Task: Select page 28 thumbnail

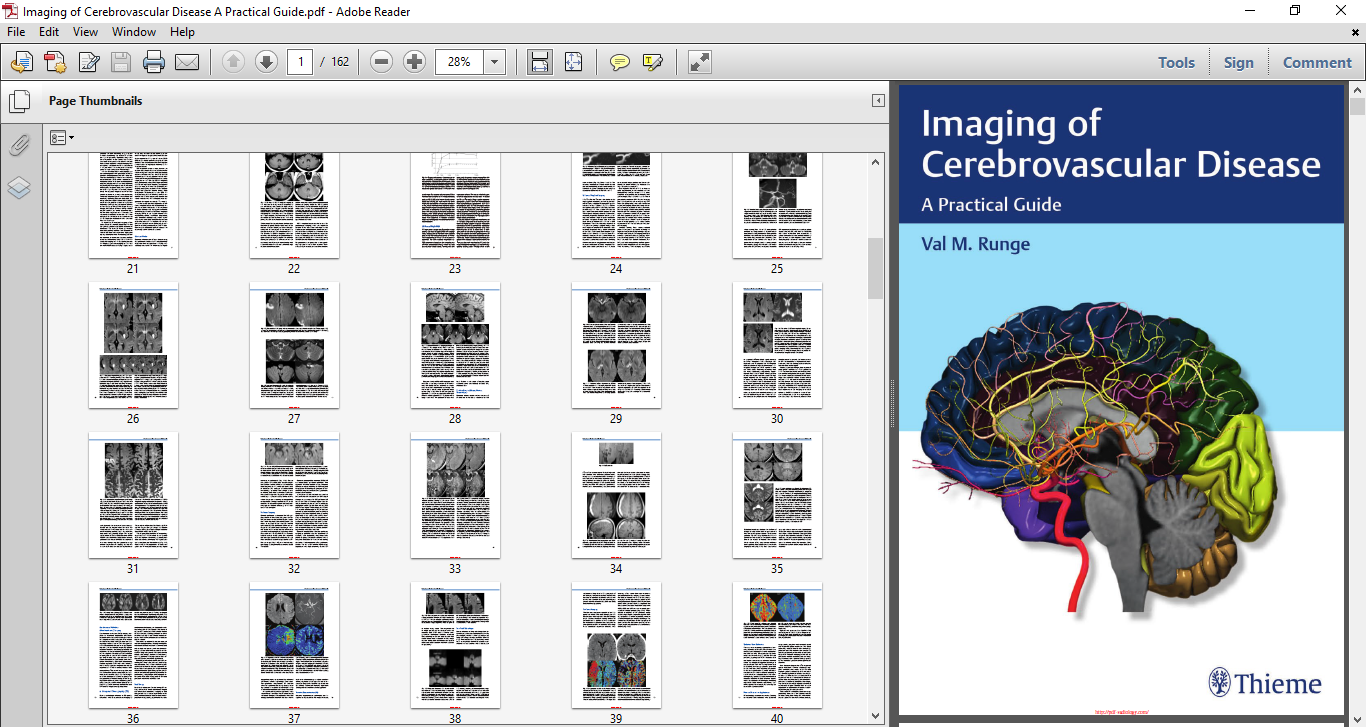Action: coord(455,345)
